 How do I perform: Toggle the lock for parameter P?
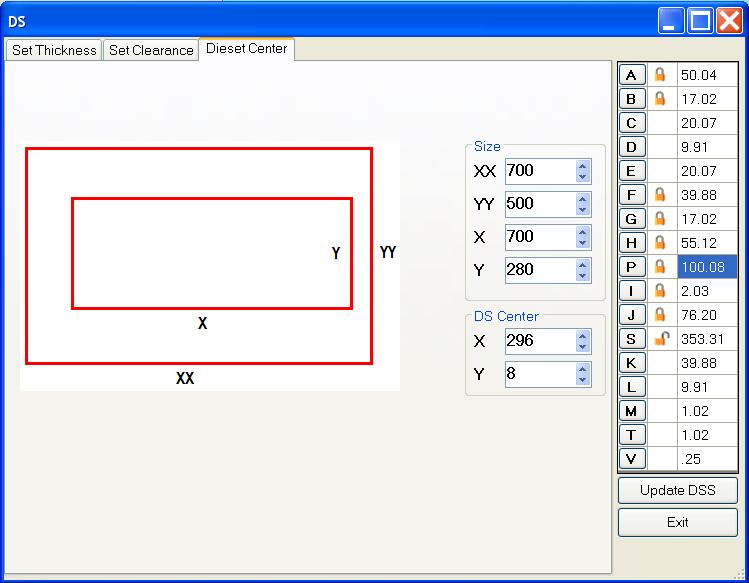pos(660,267)
